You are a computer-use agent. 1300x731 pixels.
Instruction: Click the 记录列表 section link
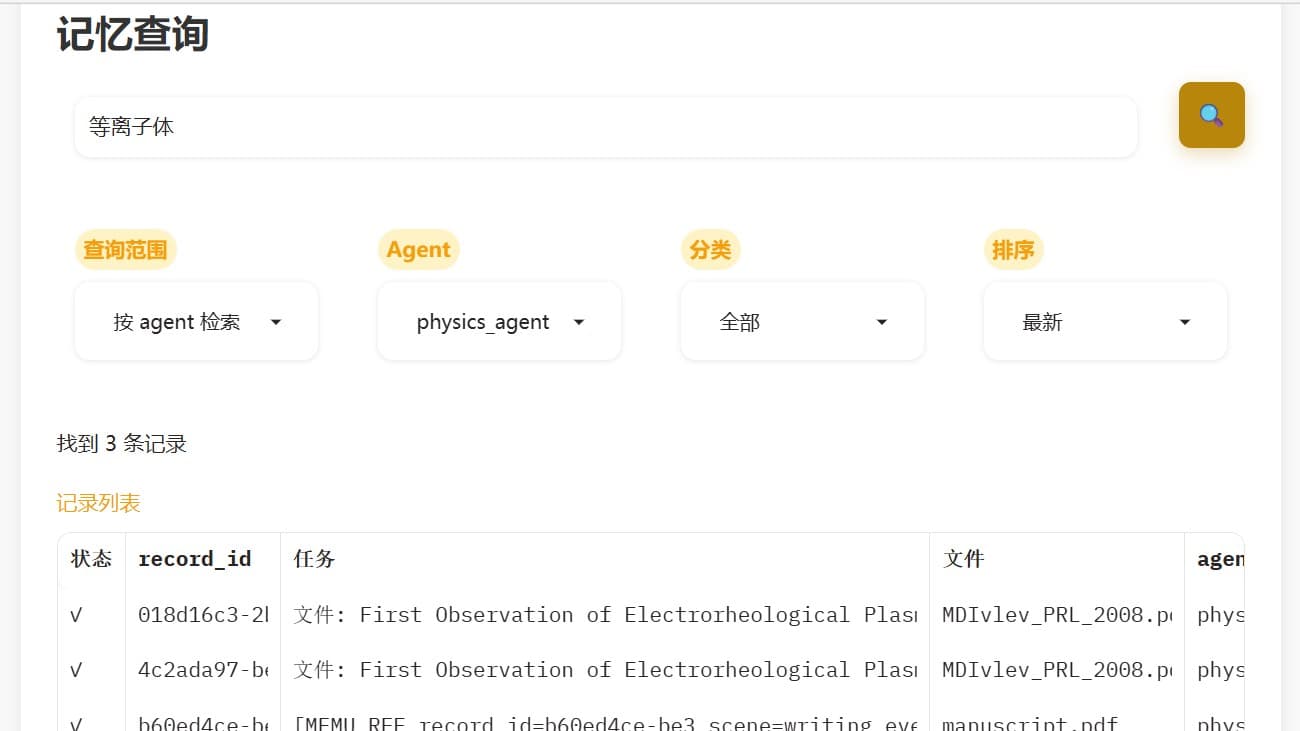tap(98, 503)
